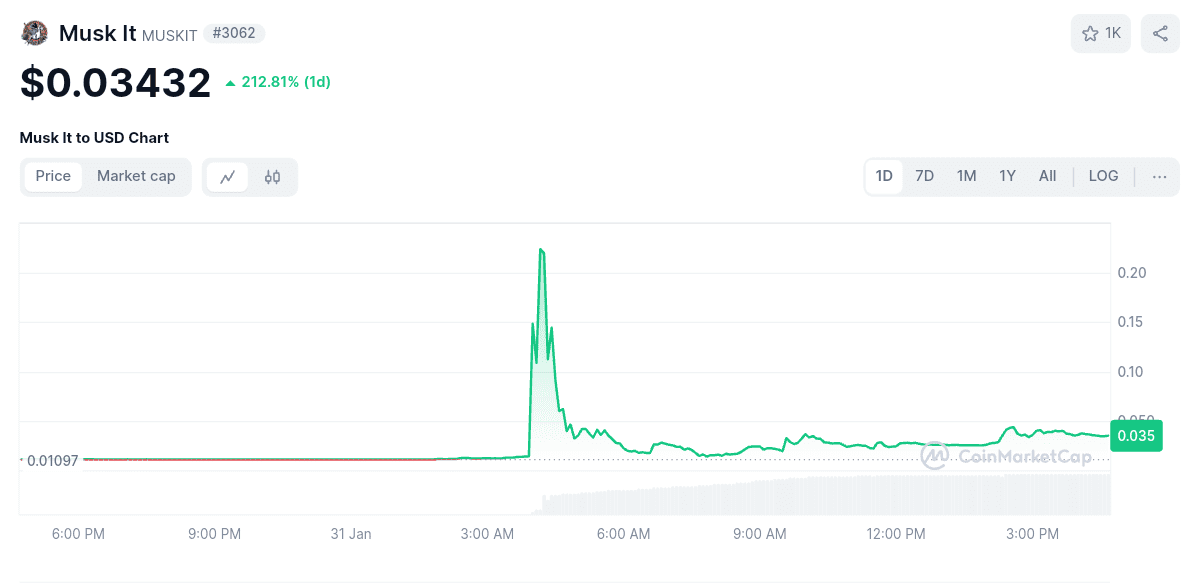Enable LOG scale on the chart
Viewport: 1197px width, 583px height.
[1103, 176]
